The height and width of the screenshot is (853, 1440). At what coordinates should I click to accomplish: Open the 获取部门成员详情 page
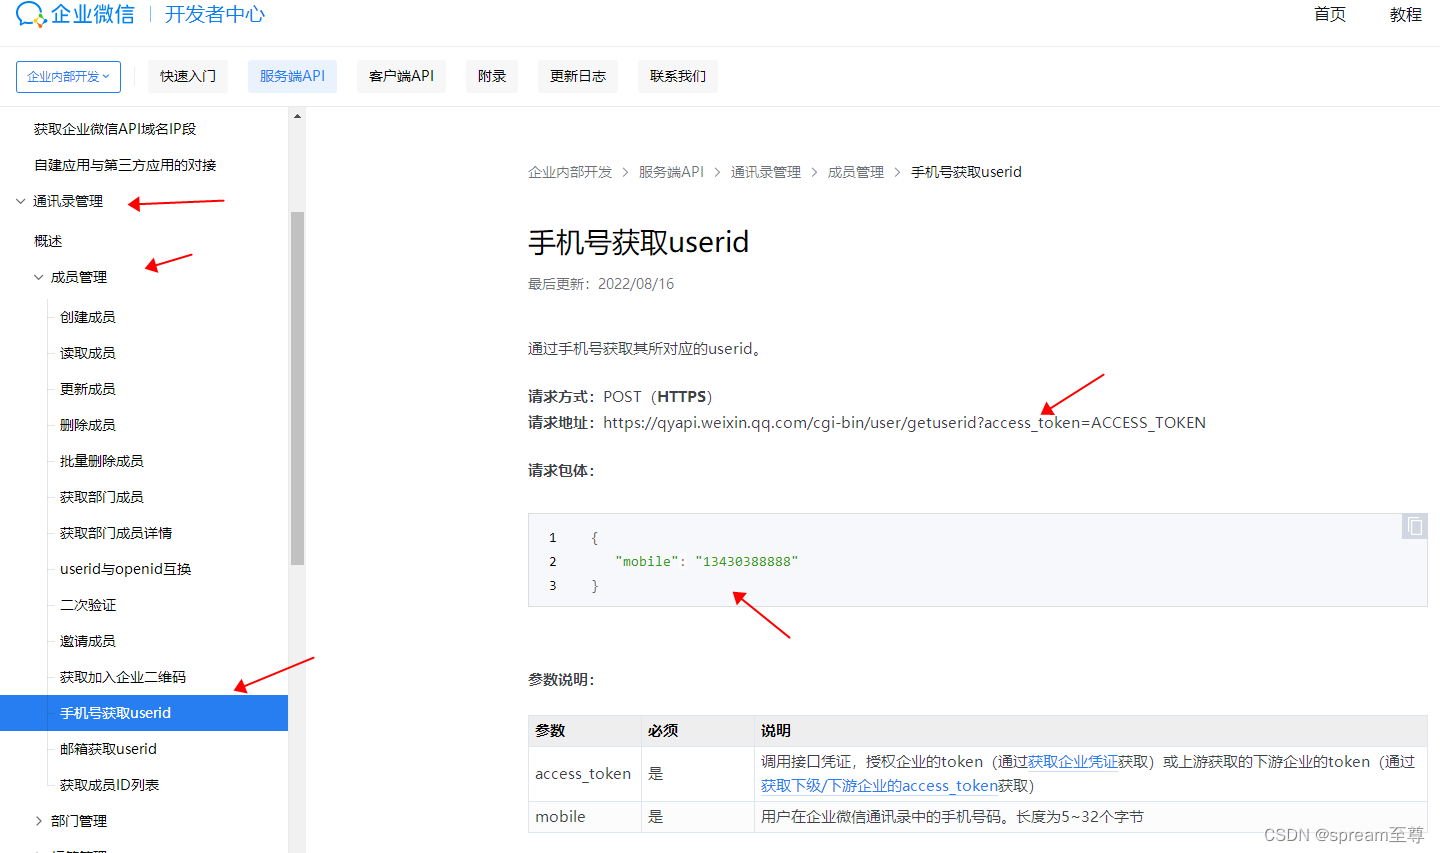116,533
